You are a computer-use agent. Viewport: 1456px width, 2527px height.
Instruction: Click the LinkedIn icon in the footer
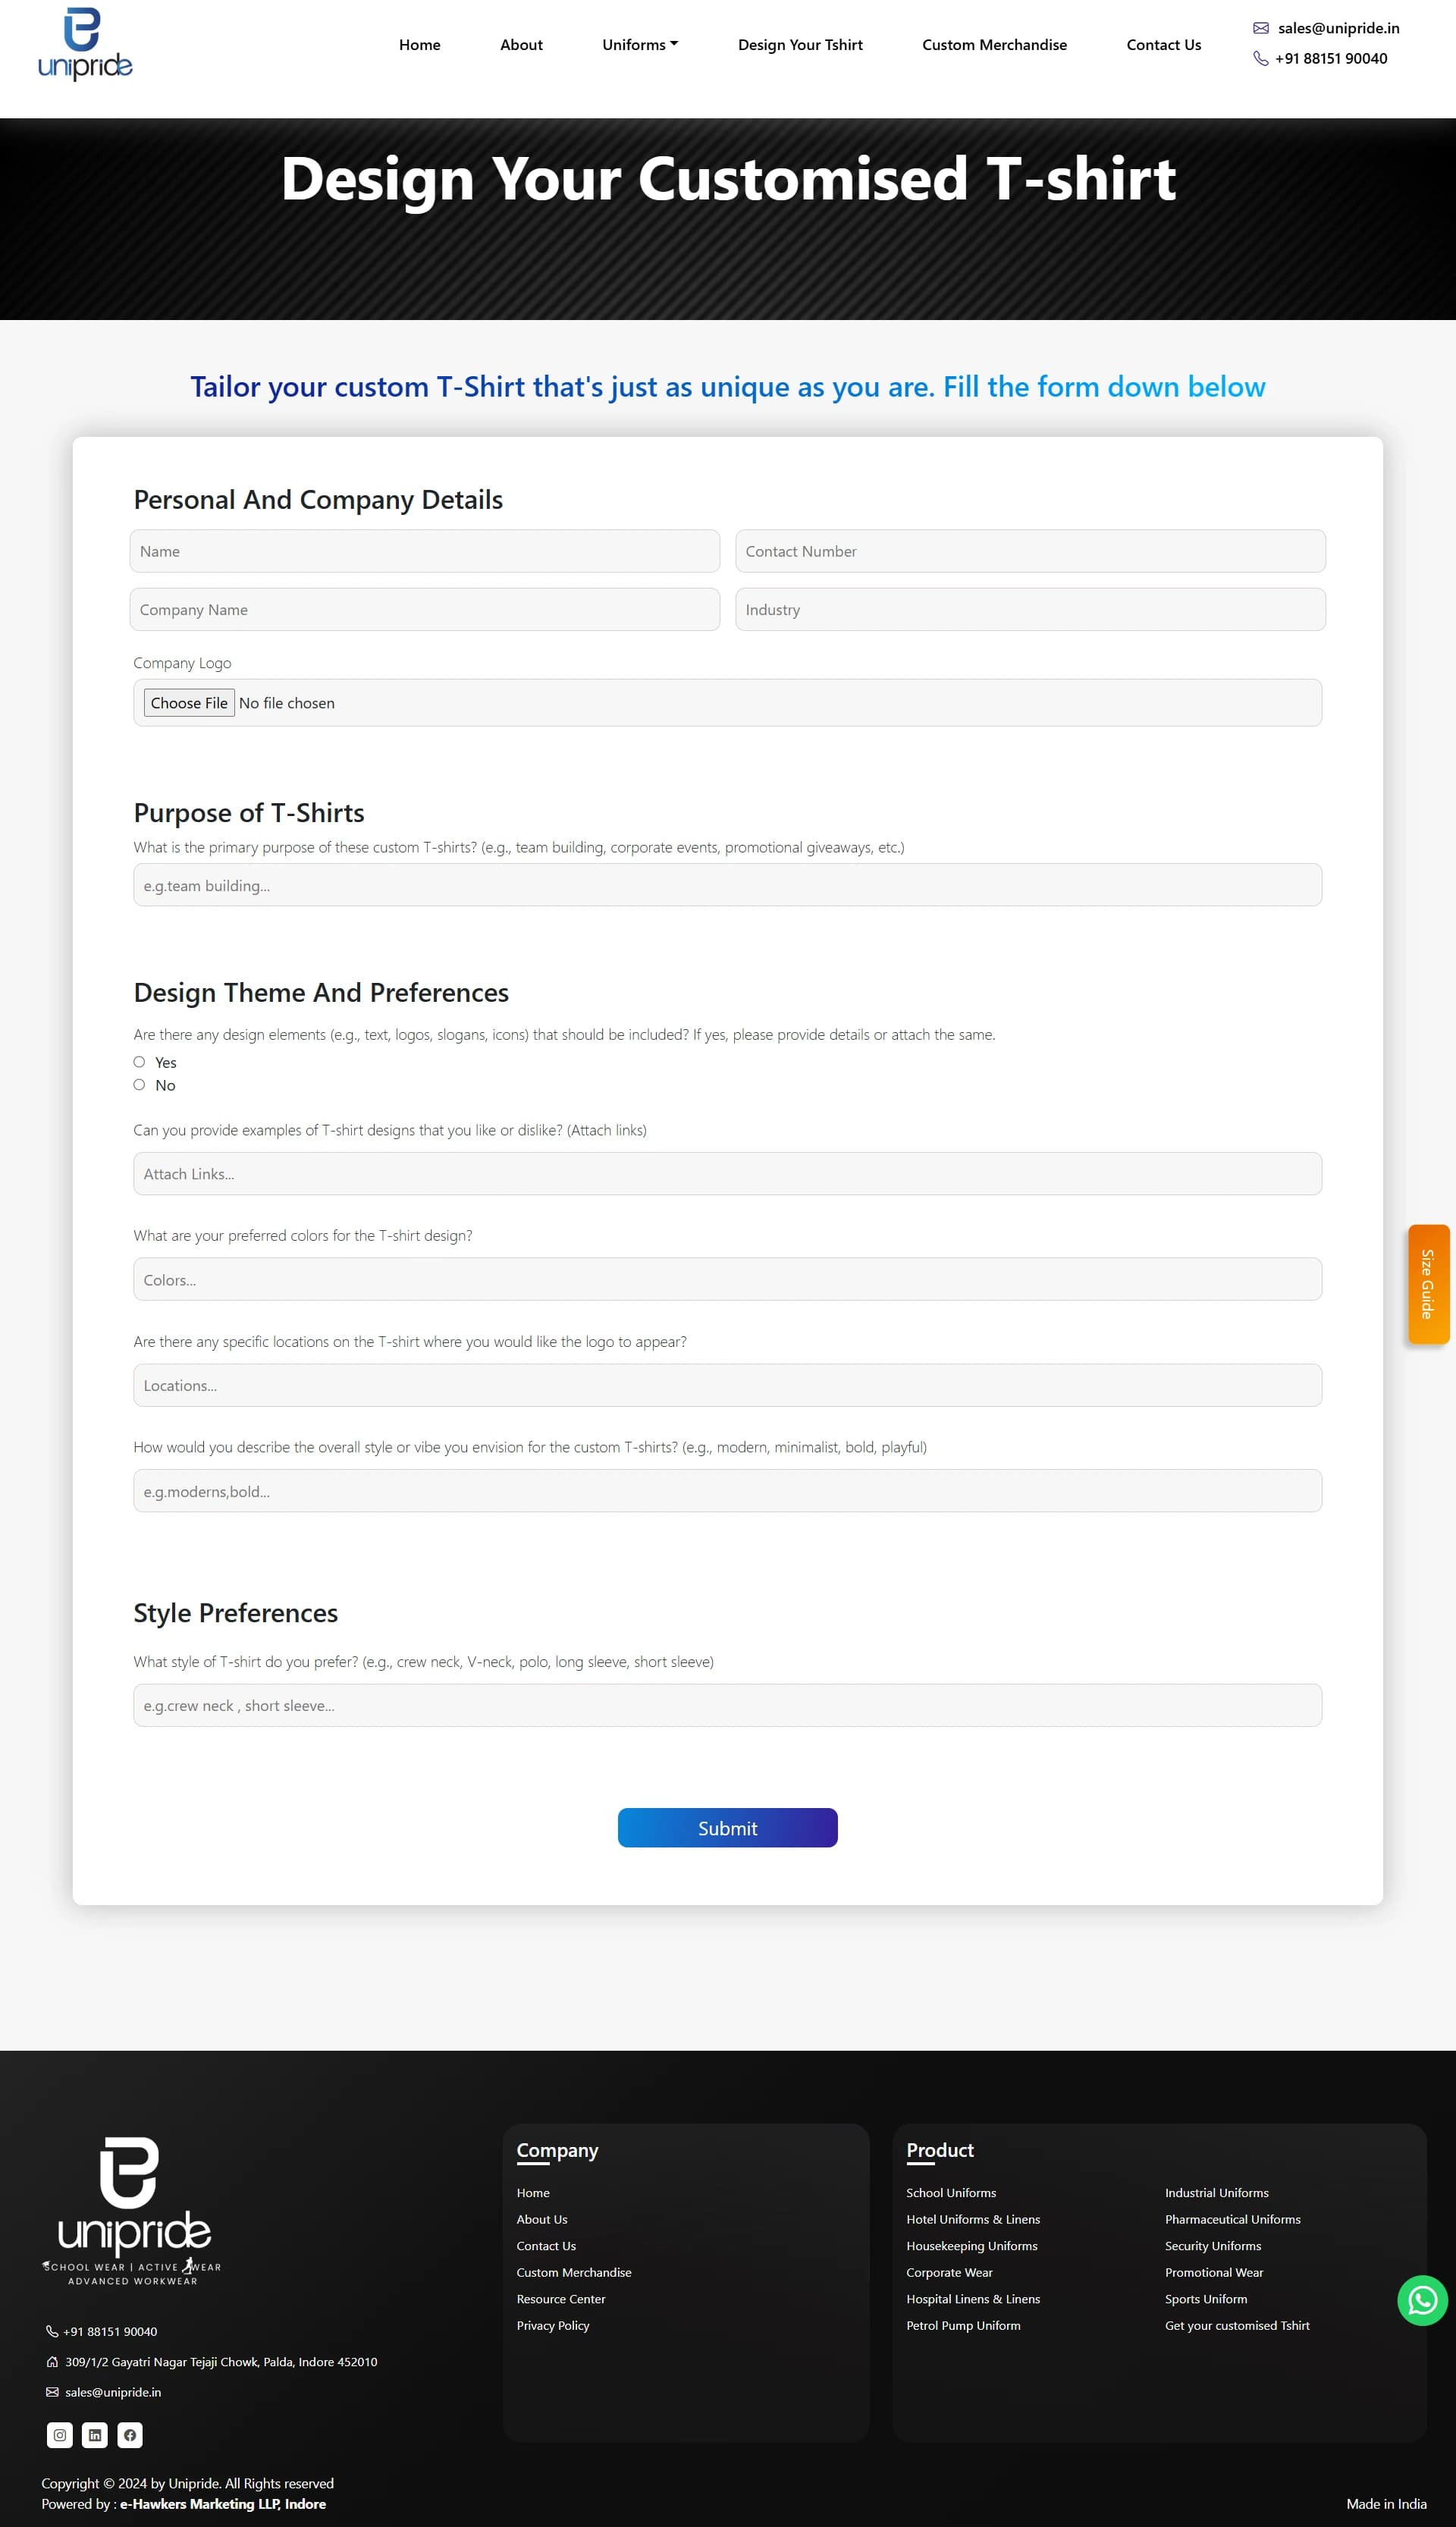[95, 2435]
